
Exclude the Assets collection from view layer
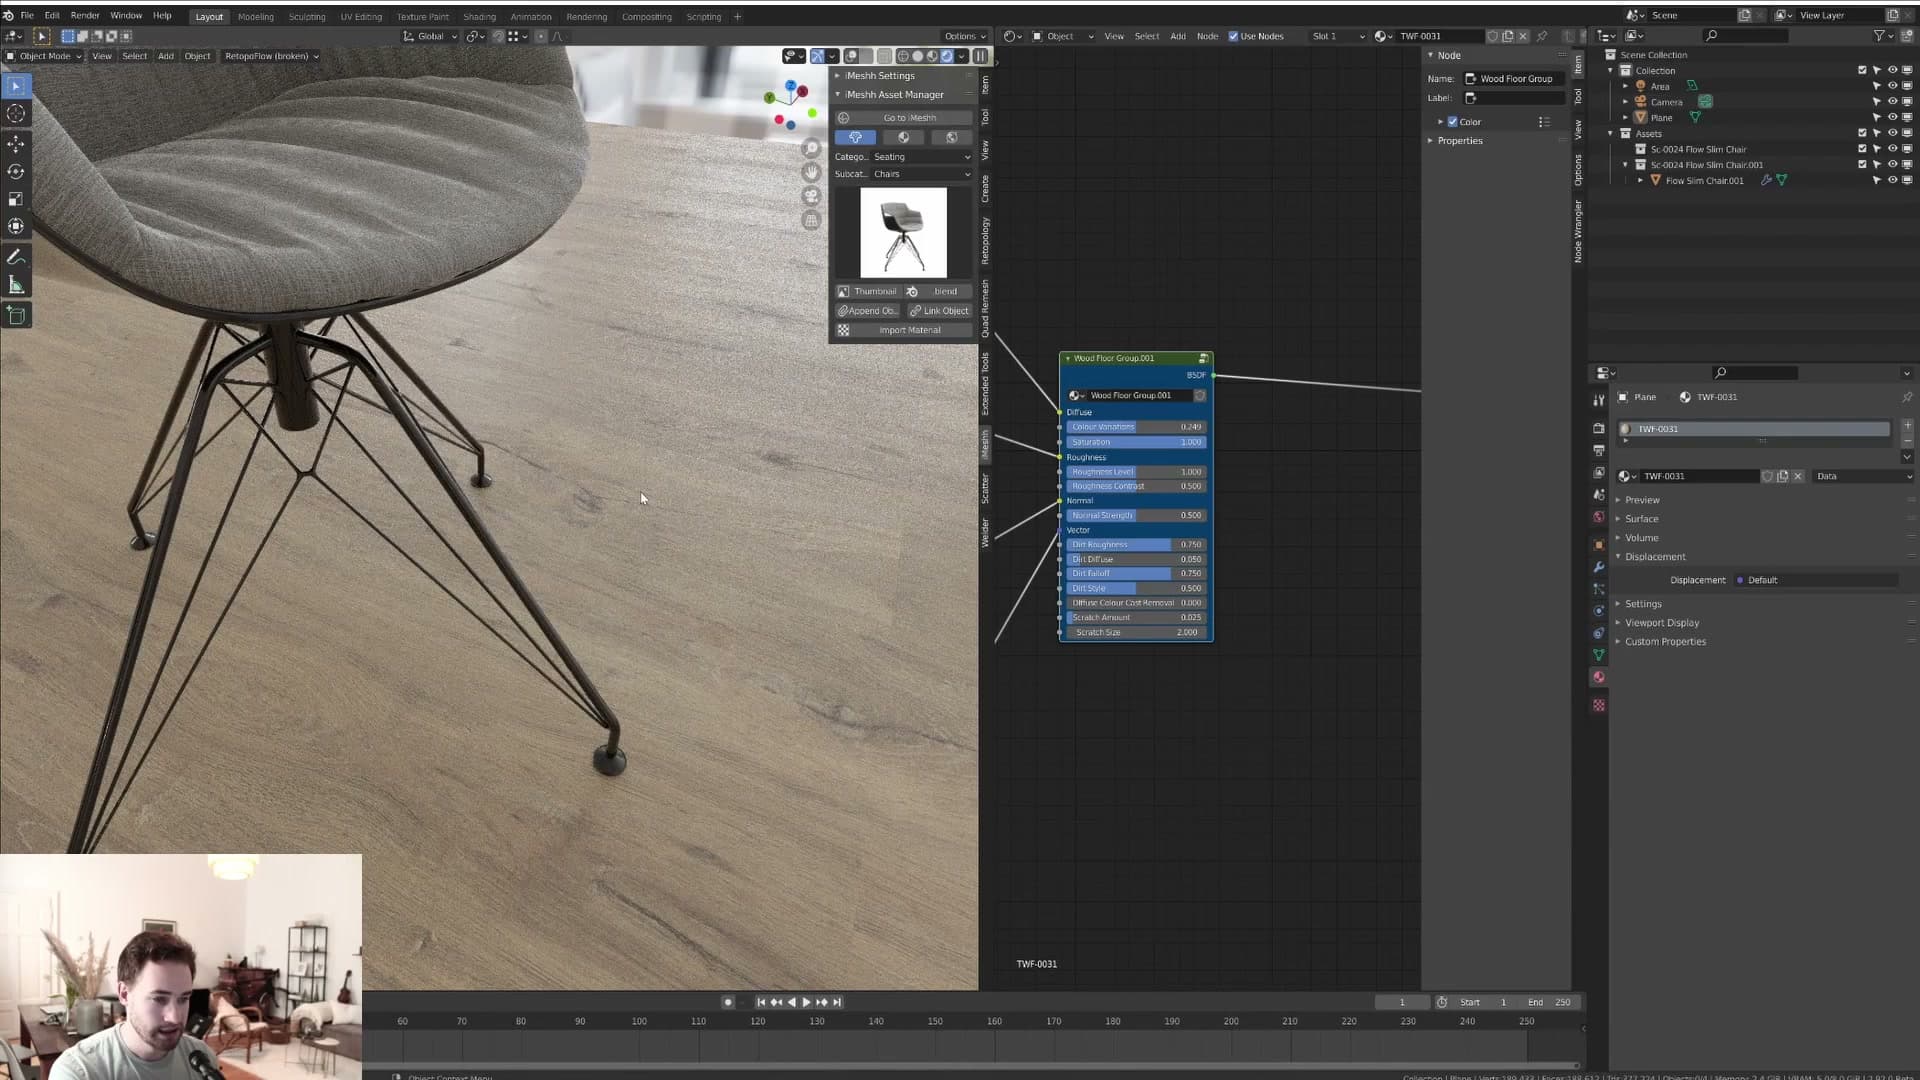(x=1862, y=133)
